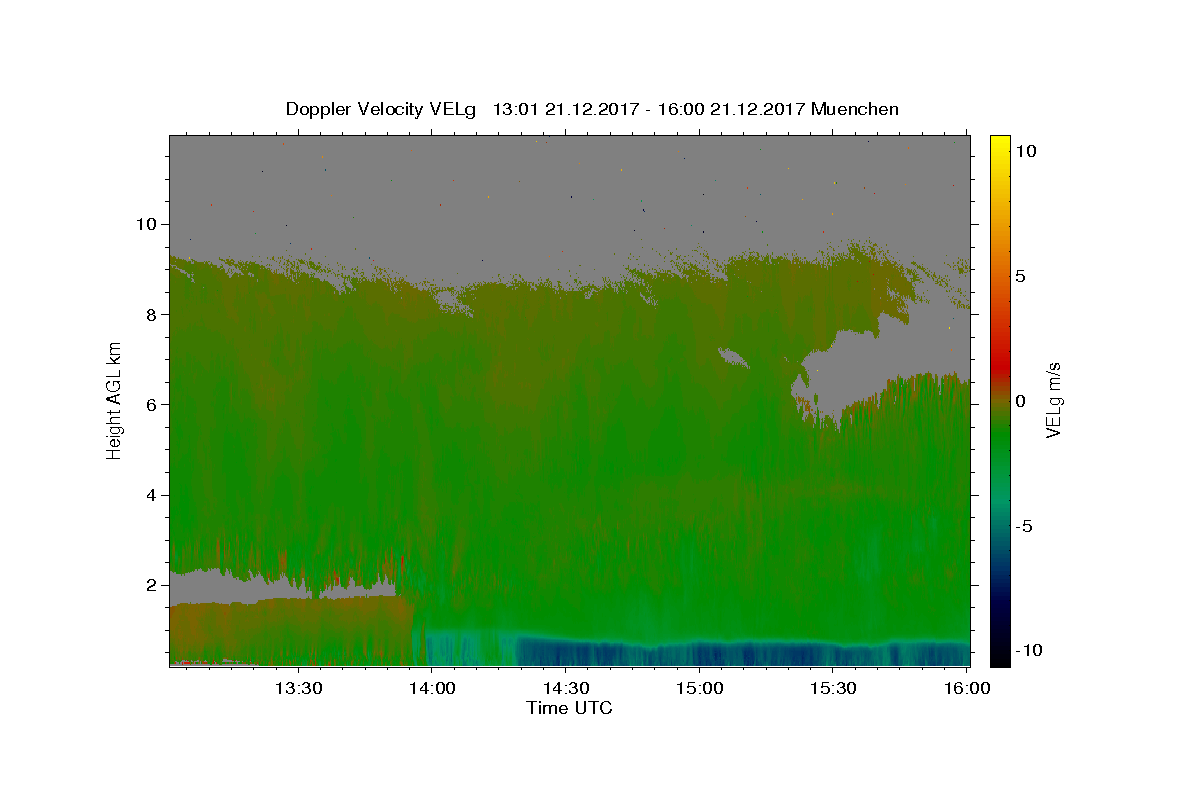Click the 15:30 time axis label
The height and width of the screenshot is (800, 1200).
(834, 688)
